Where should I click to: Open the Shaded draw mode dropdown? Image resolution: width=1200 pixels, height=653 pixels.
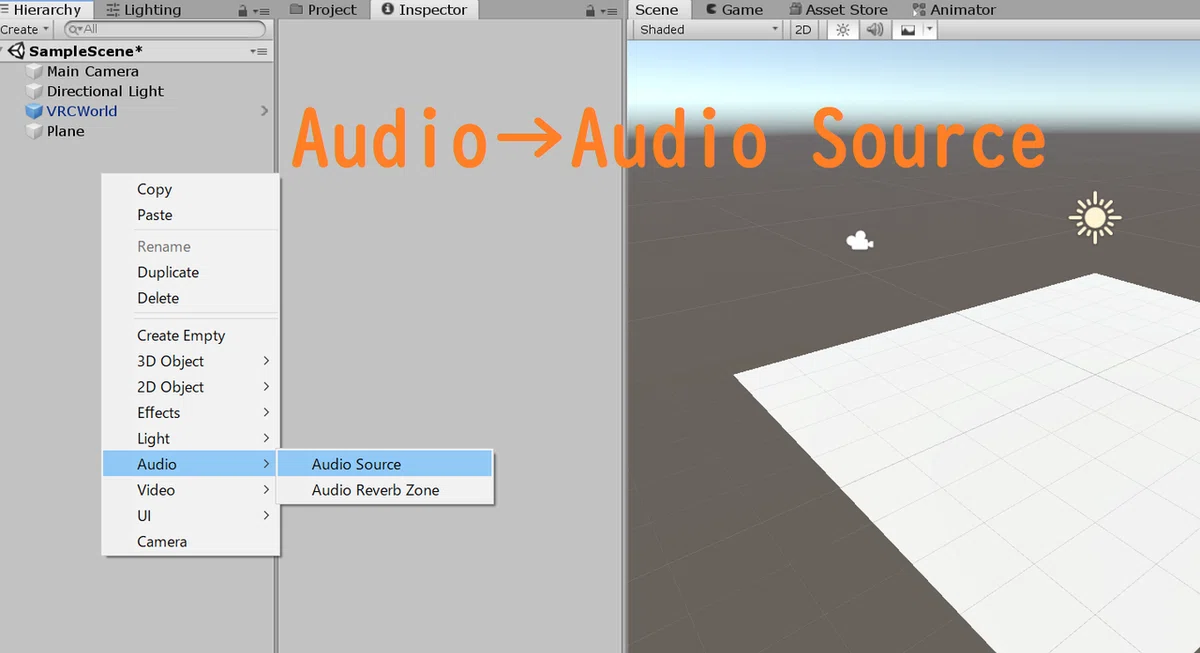tap(708, 29)
